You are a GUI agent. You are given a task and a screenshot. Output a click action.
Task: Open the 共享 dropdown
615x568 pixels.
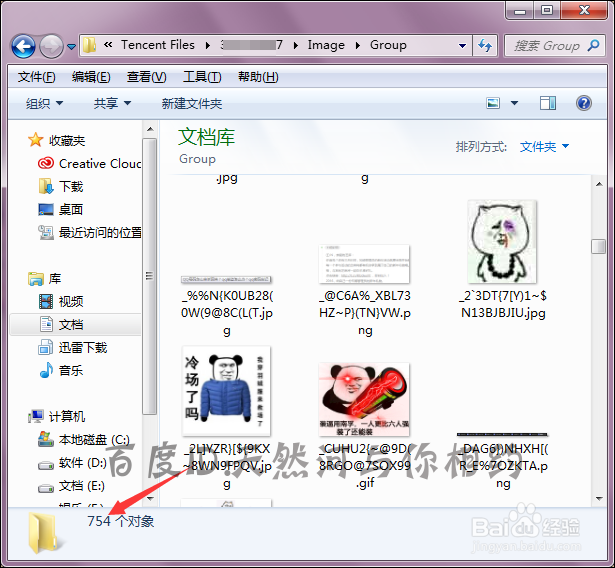(112, 104)
